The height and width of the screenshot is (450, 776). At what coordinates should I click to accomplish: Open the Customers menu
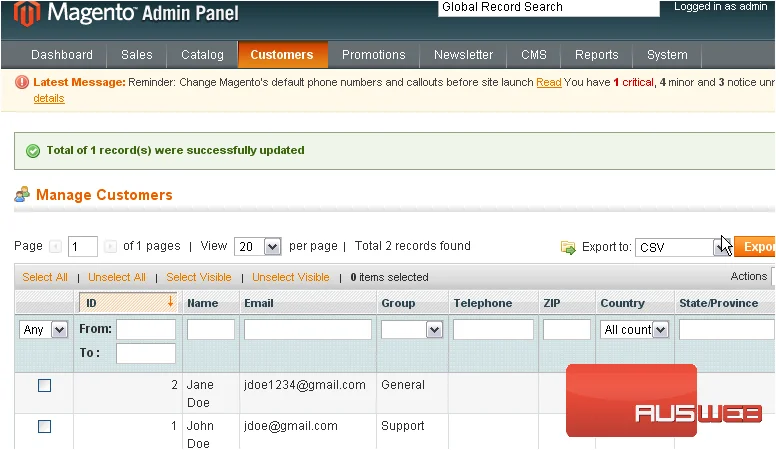pyautogui.click(x=282, y=54)
